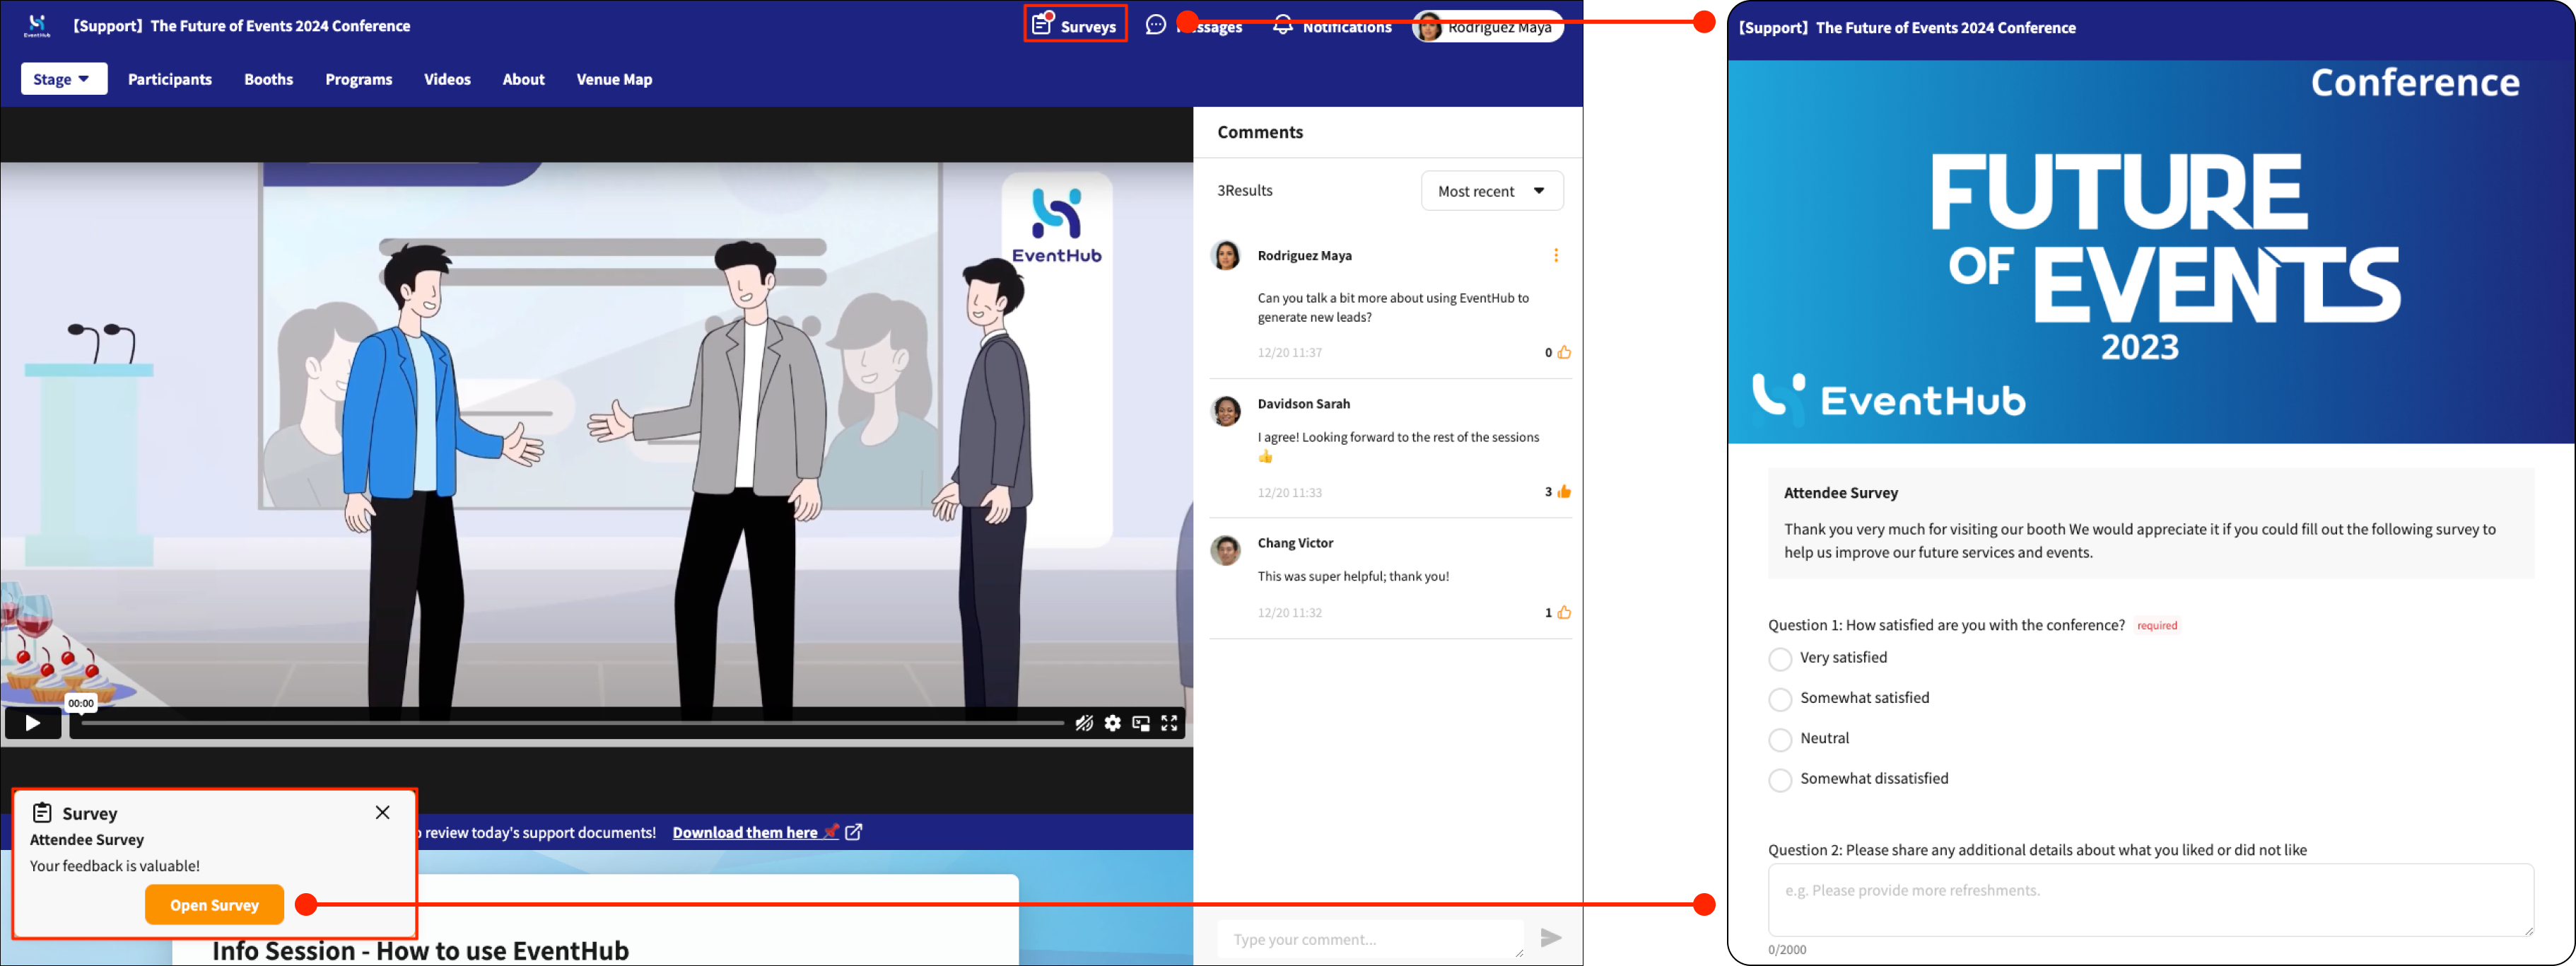Open the Most recent sort dropdown
The height and width of the screenshot is (966, 2576).
pos(1492,191)
